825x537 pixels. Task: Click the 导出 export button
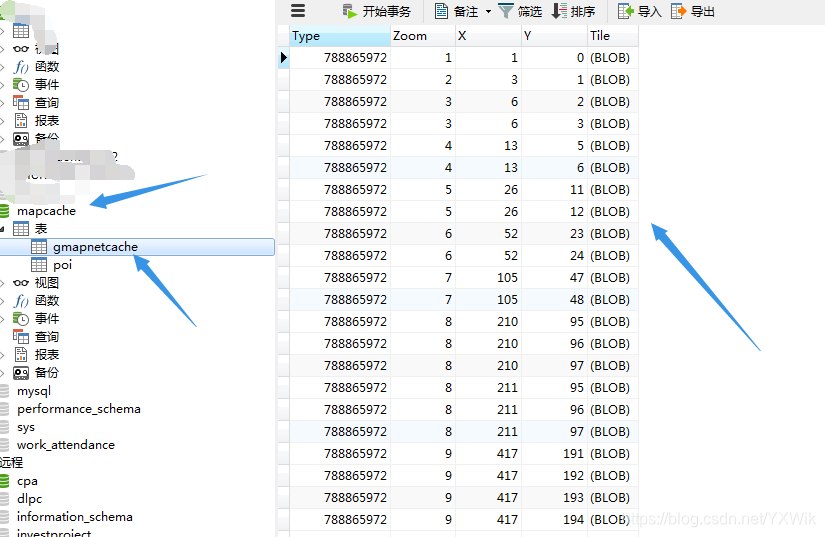[692, 11]
